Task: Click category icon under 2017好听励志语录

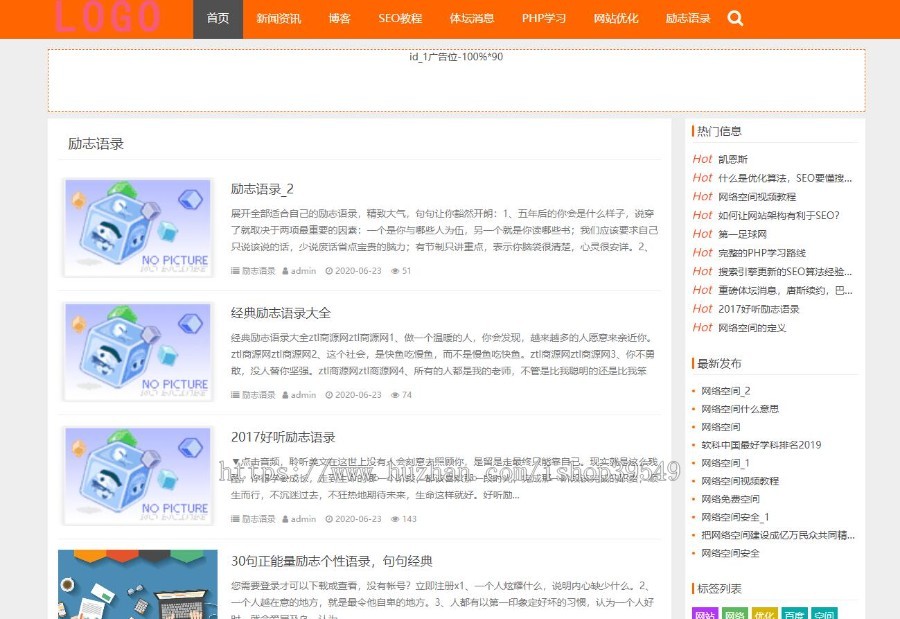Action: [235, 519]
